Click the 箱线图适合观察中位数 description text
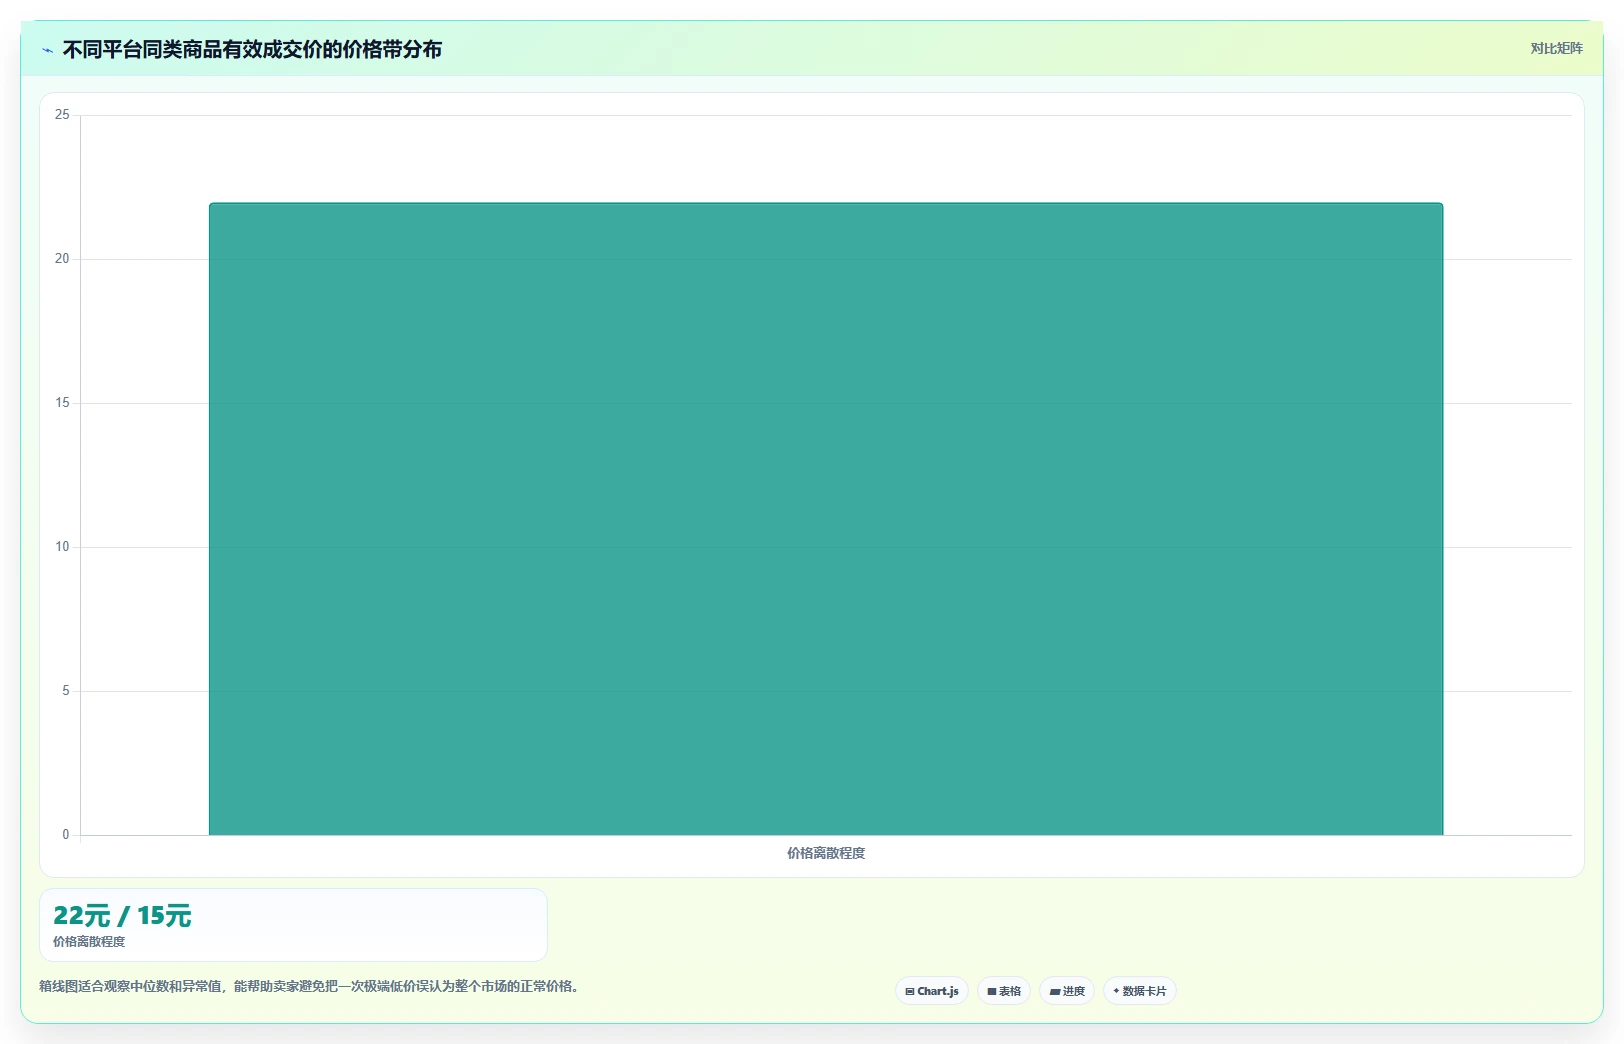This screenshot has width=1624, height=1044. pos(309,986)
